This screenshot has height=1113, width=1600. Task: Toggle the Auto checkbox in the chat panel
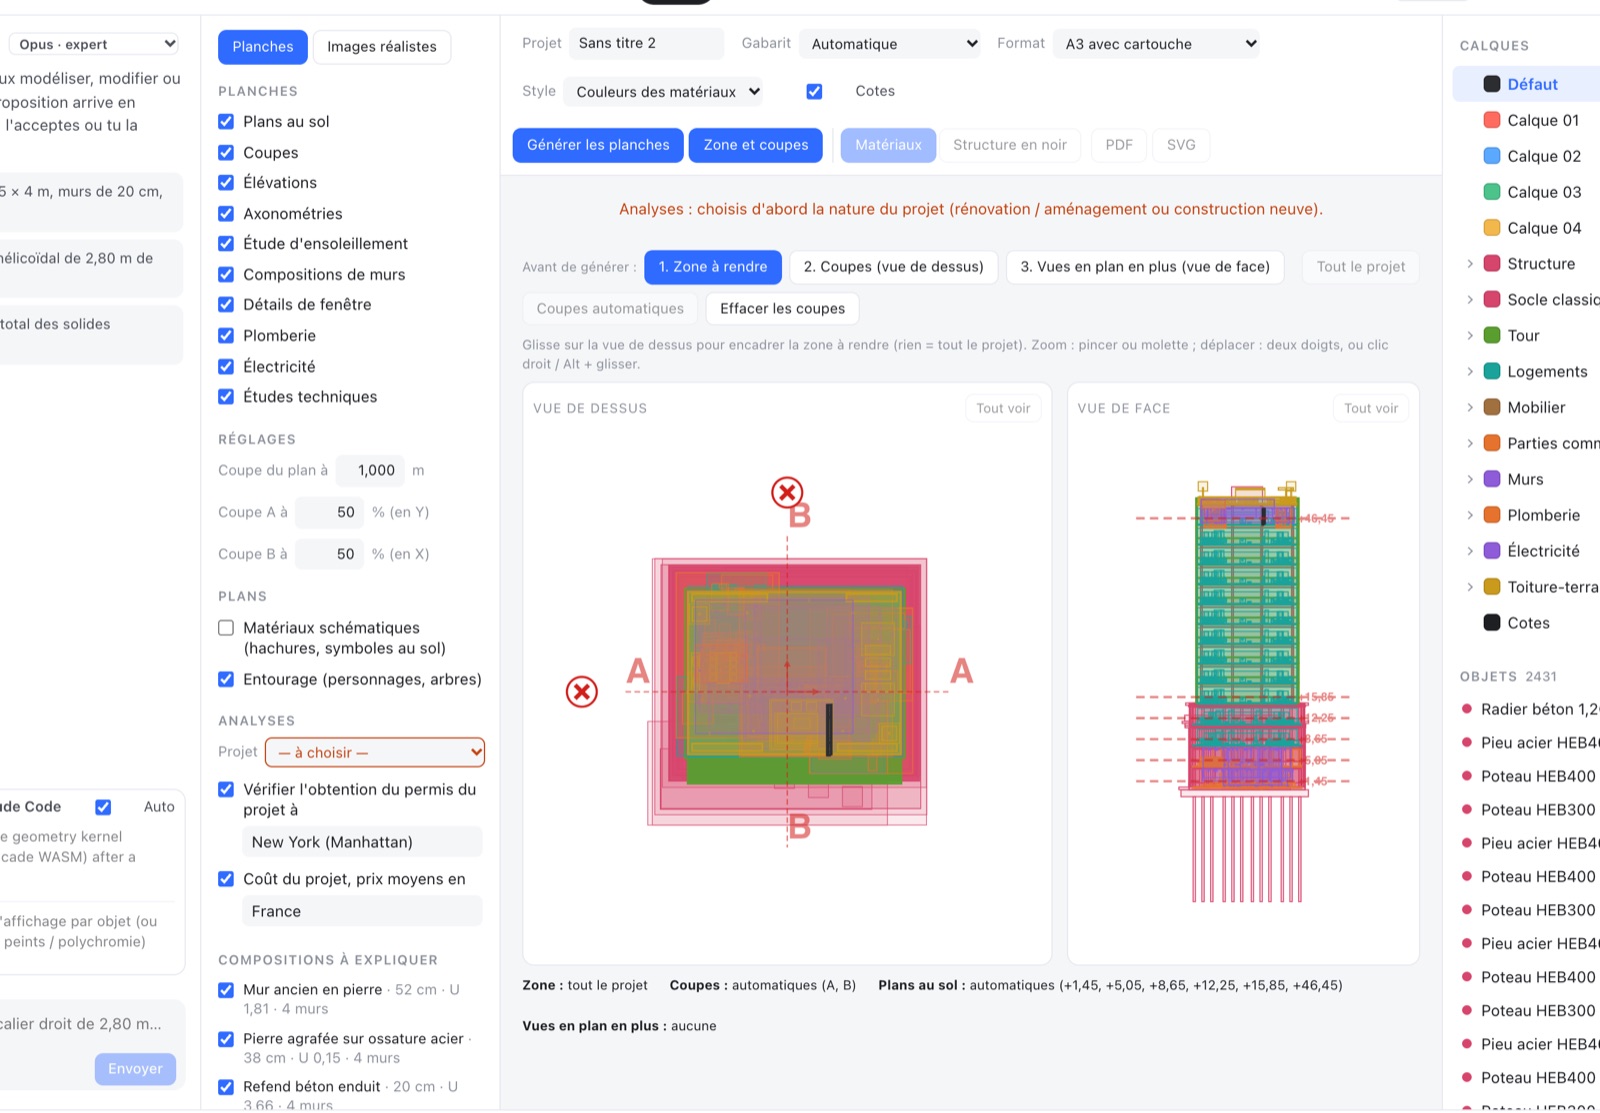103,807
